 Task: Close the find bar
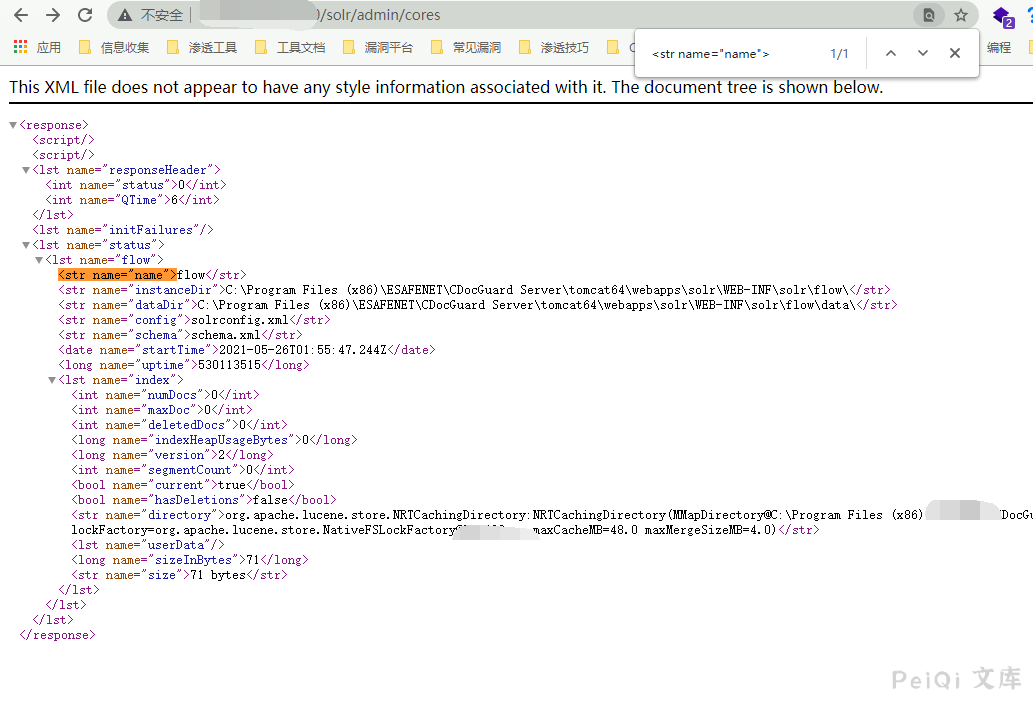[954, 53]
